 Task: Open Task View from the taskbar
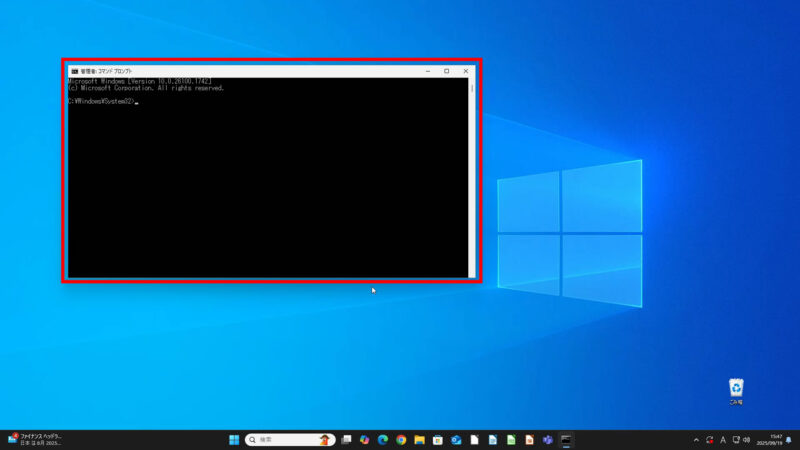coord(347,440)
